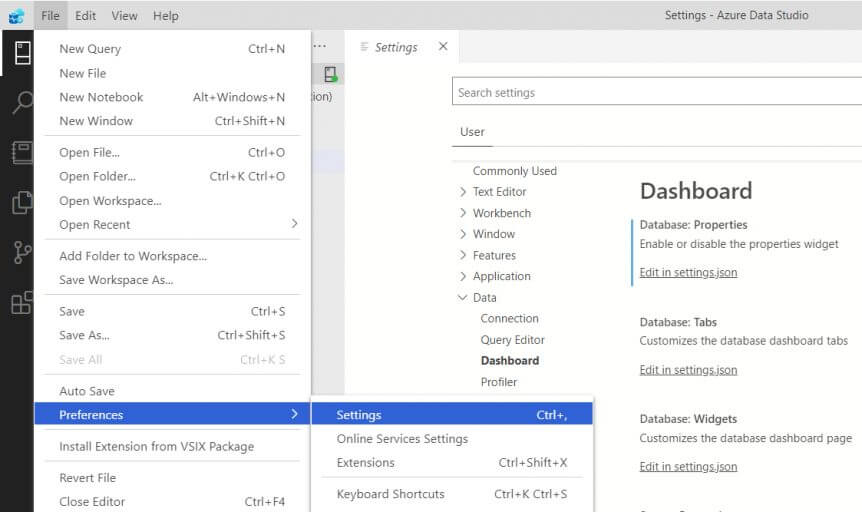Image resolution: width=862 pixels, height=512 pixels.
Task: Edit Database: Widgets in settings.json
Action: [688, 466]
